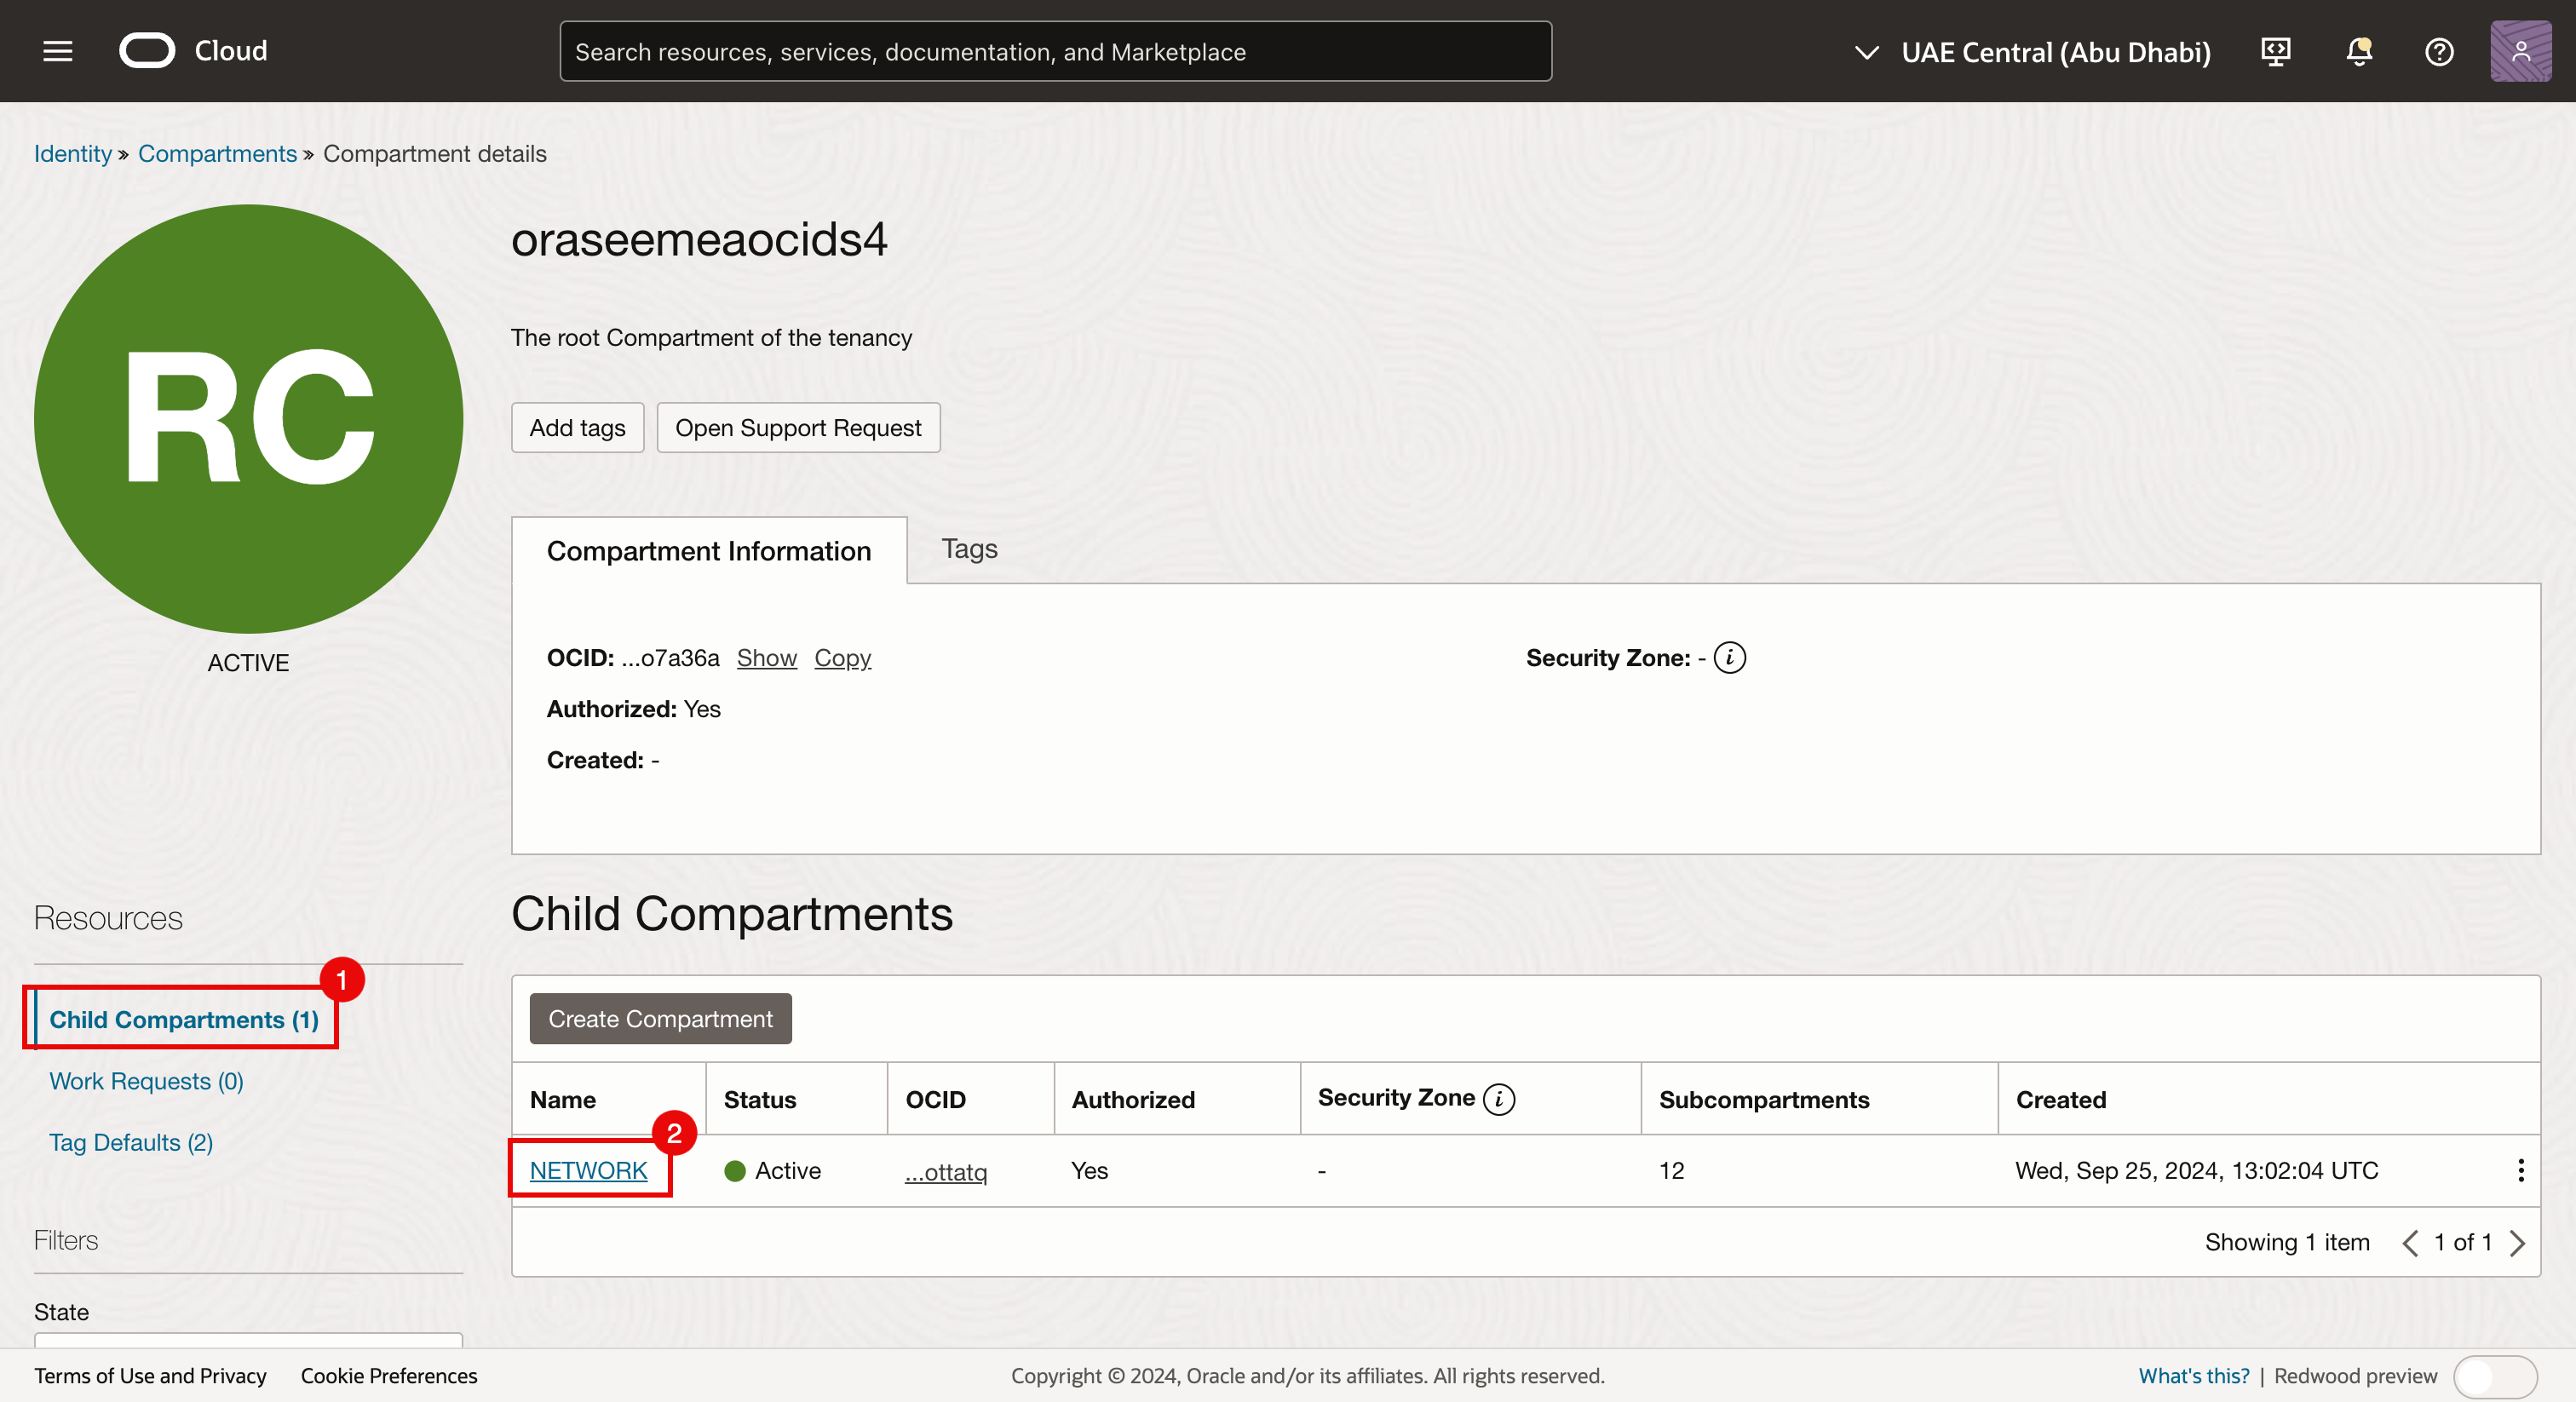Open the announcements bell icon

(x=2358, y=51)
